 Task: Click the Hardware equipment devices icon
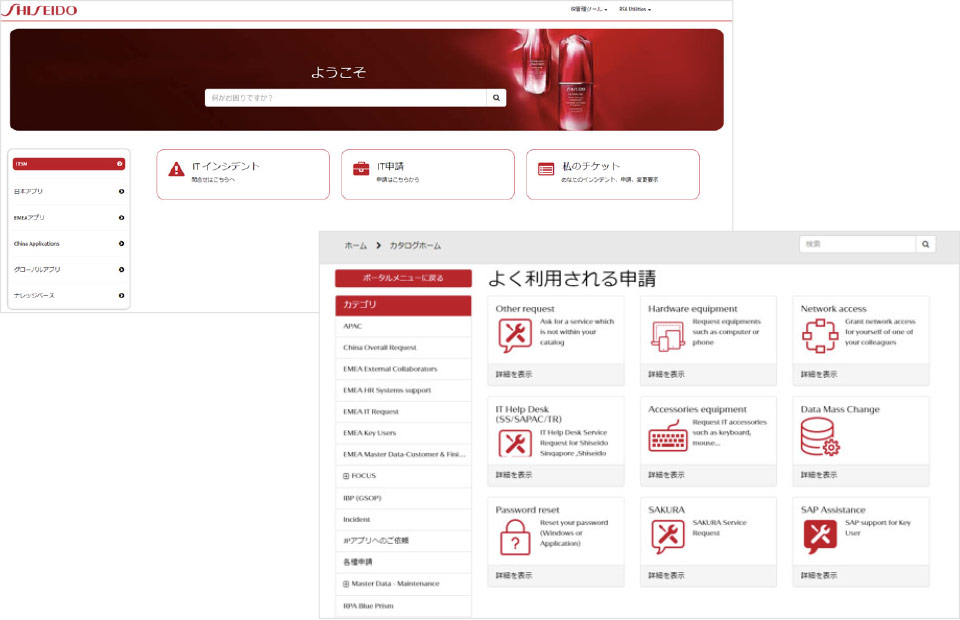(667, 336)
